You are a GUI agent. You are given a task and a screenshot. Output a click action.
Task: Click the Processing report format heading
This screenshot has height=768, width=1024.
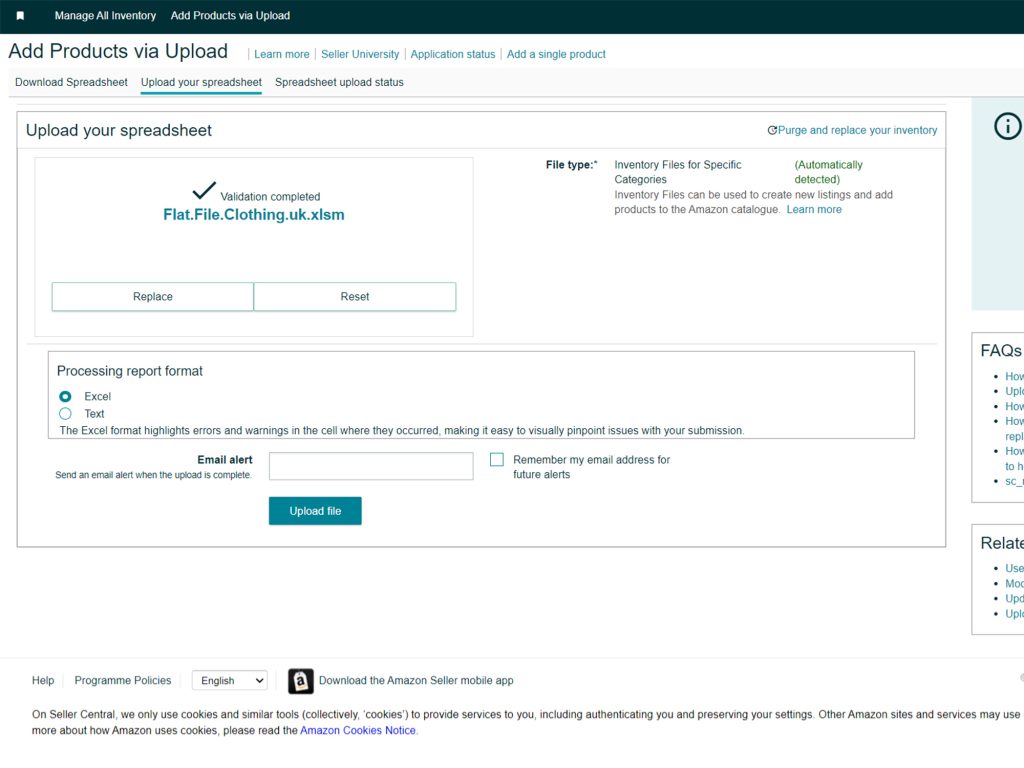pyautogui.click(x=130, y=371)
